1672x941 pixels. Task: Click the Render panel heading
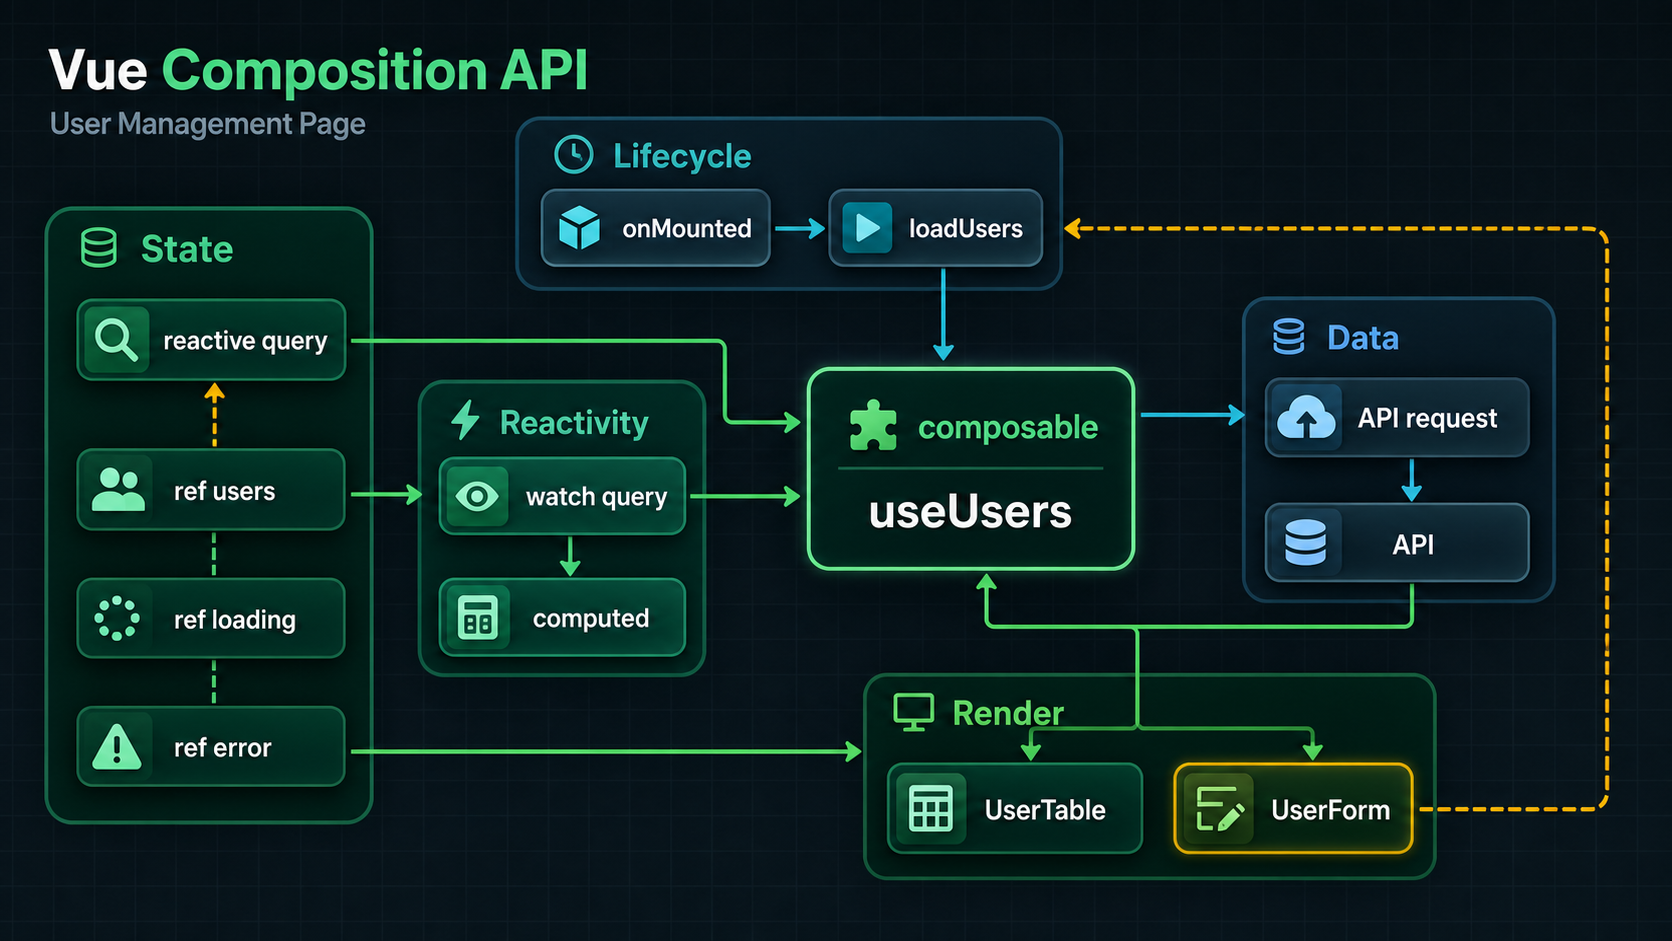tap(1008, 713)
